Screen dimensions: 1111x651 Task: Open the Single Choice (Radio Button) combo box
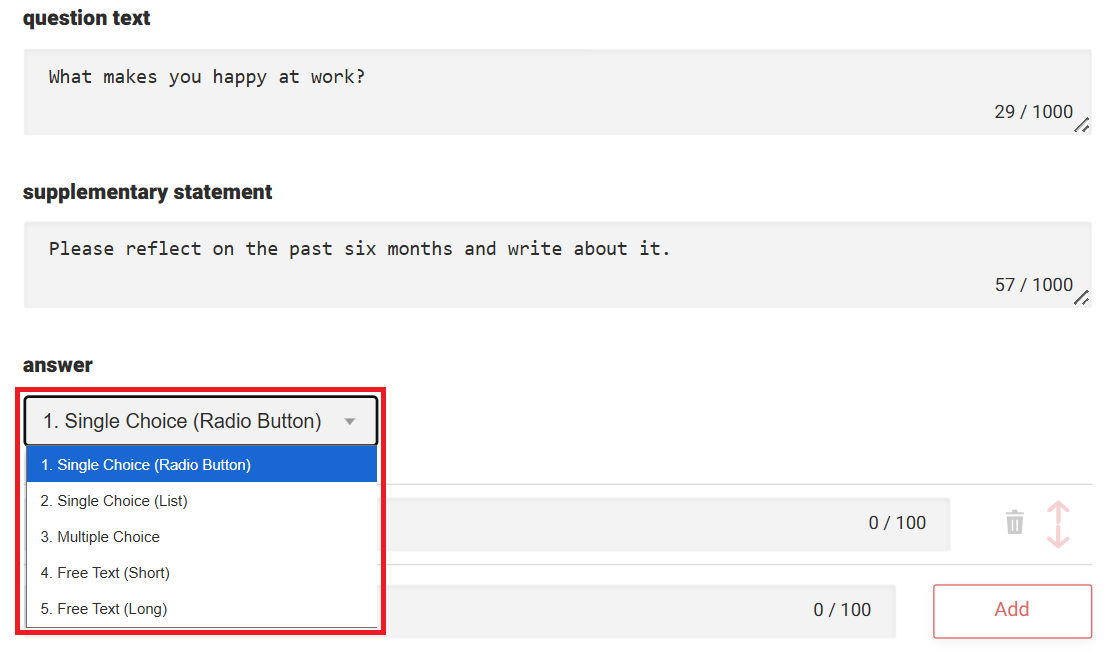(x=200, y=422)
